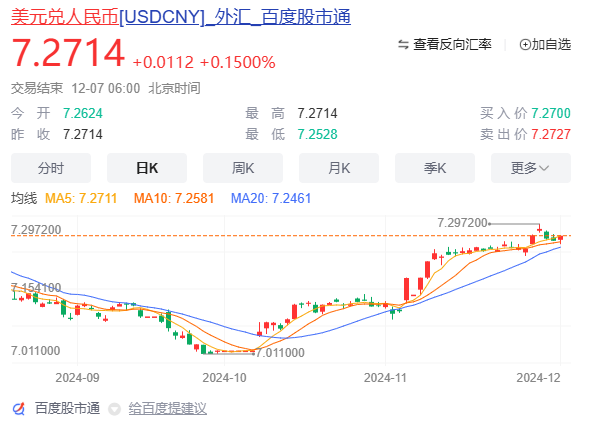Click the 2024-10 date axis label
The image size is (596, 427).
click(x=224, y=378)
